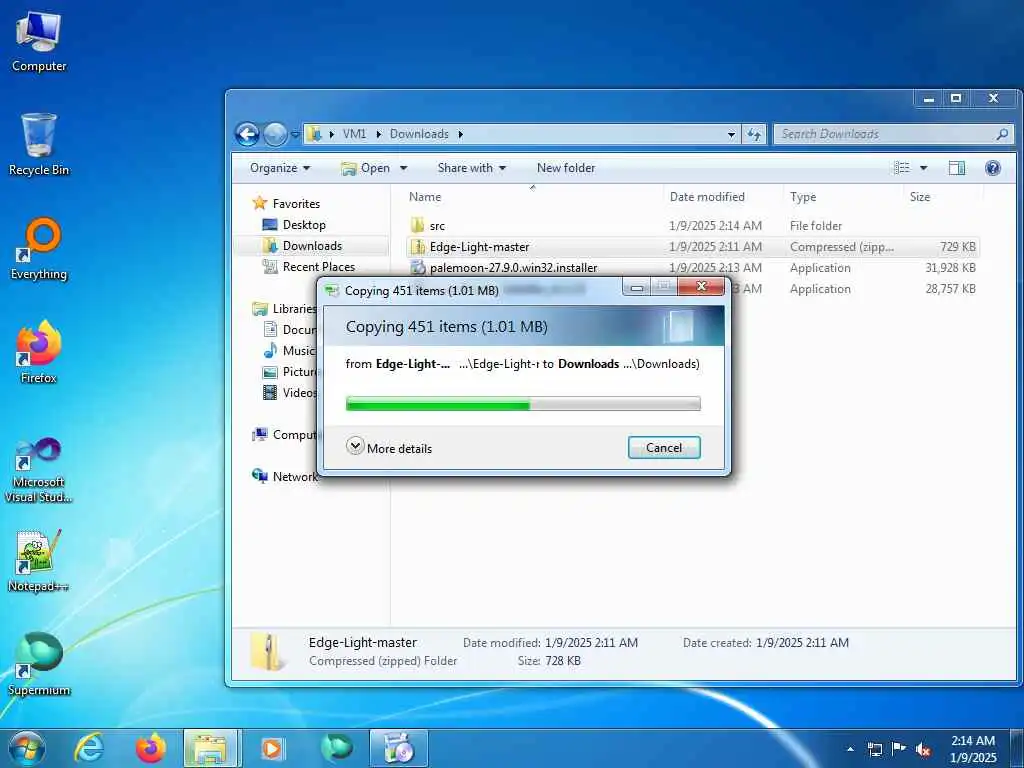Click VM1 in the address breadcrumb

(355, 134)
